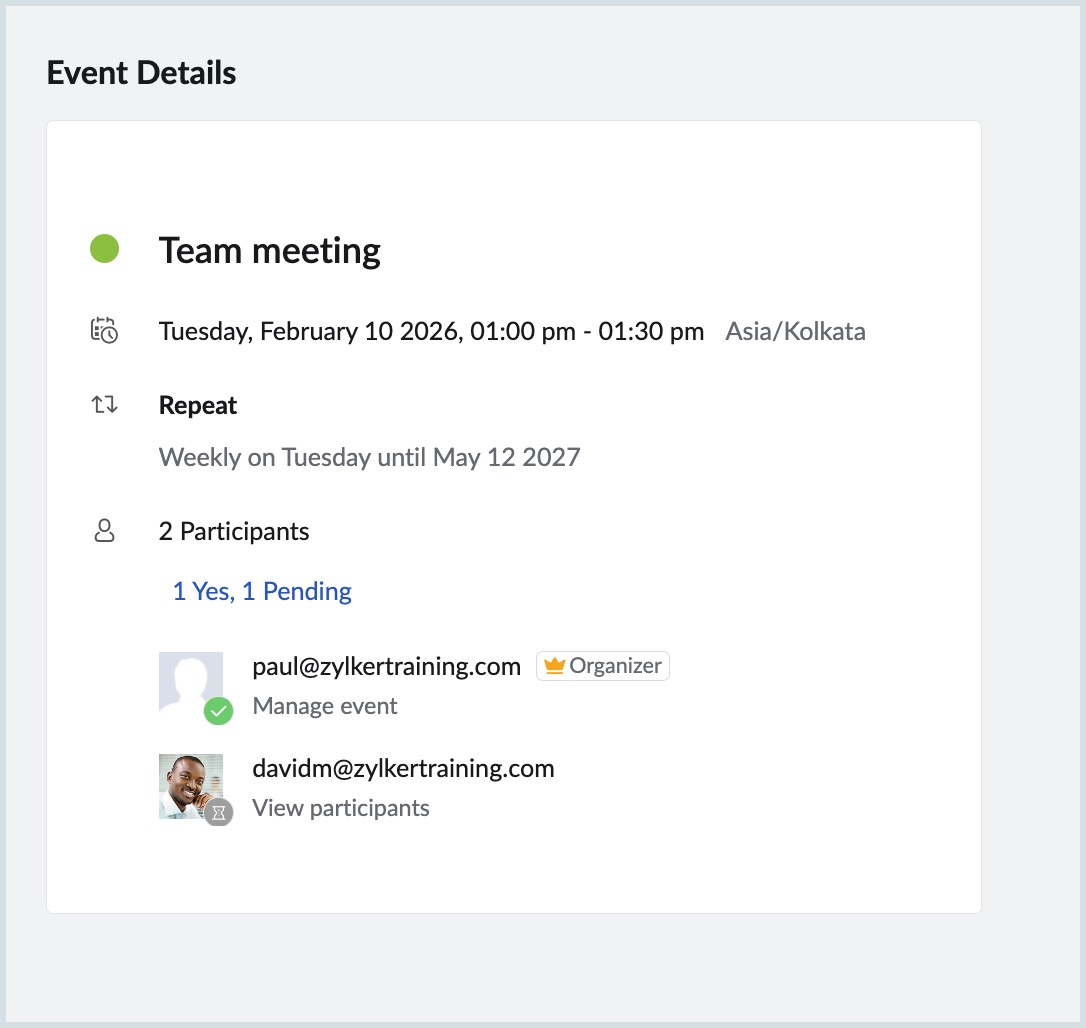Screen dimensions: 1086x1028
Task: Select the 2 Participants section header
Action: pyautogui.click(x=233, y=531)
